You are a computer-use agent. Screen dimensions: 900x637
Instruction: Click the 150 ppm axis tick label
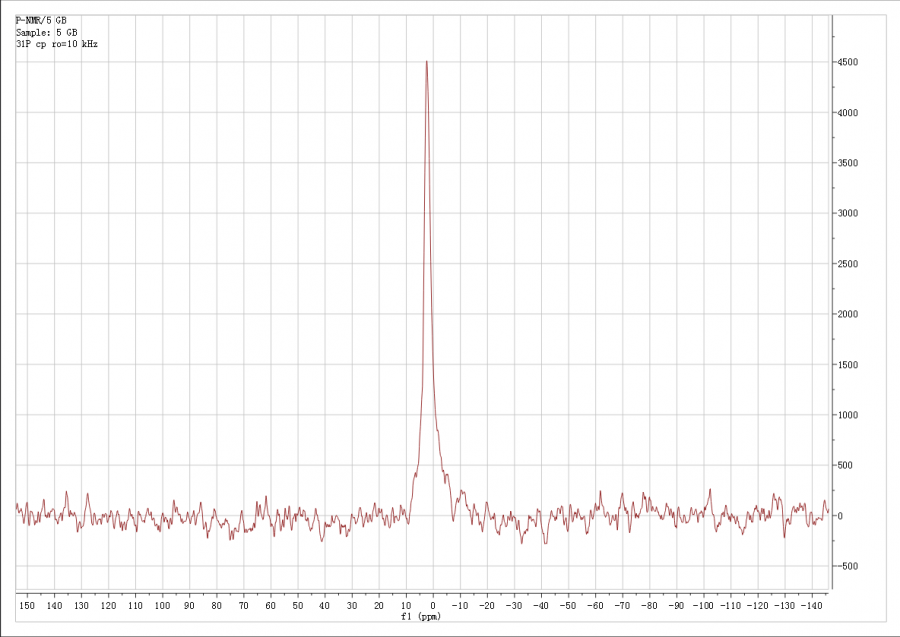point(27,605)
